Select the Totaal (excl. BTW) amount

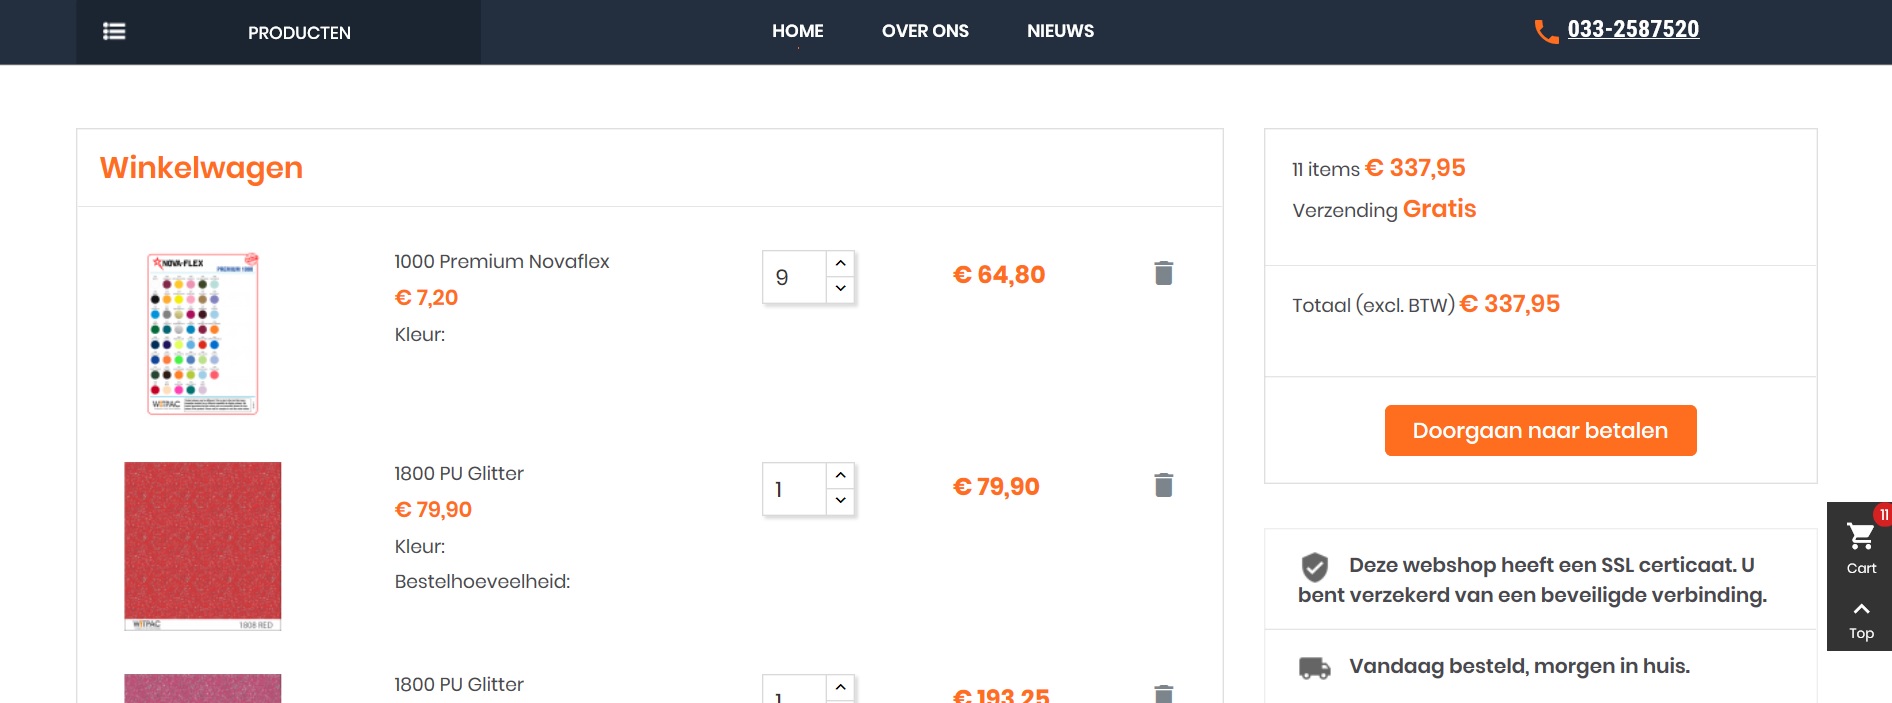tap(1509, 304)
